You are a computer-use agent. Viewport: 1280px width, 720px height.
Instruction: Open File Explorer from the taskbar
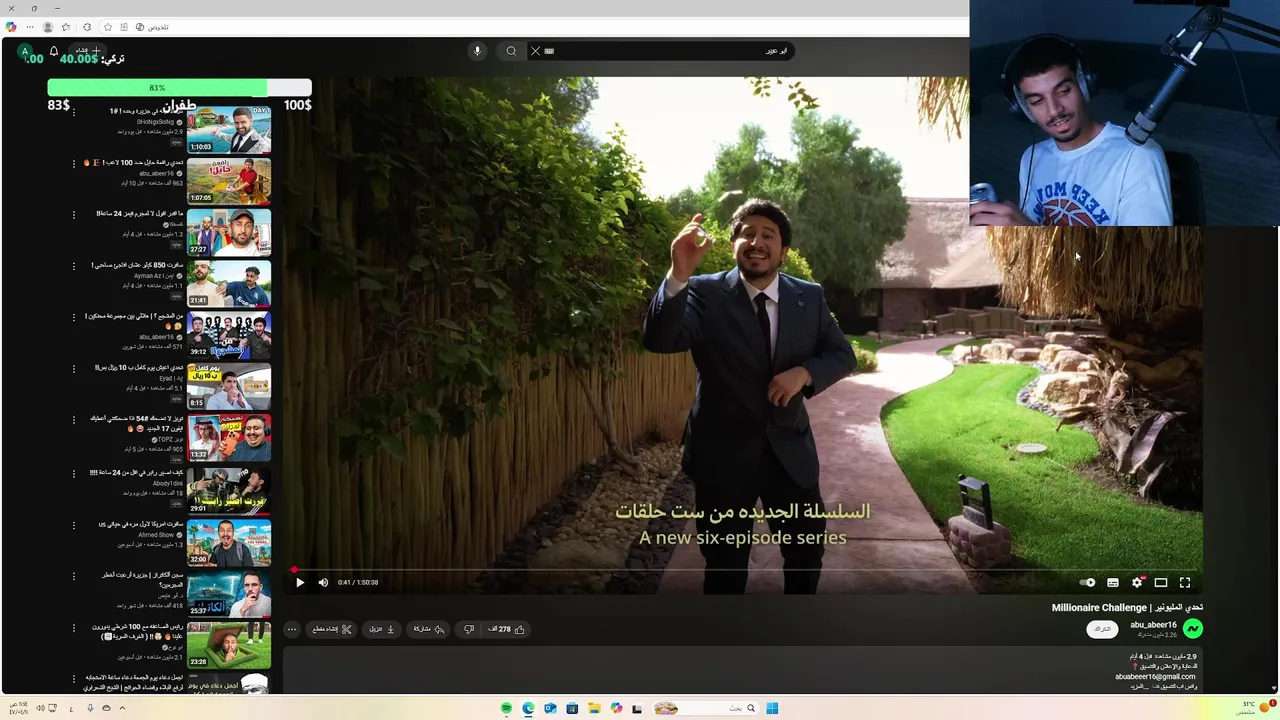pyautogui.click(x=594, y=708)
